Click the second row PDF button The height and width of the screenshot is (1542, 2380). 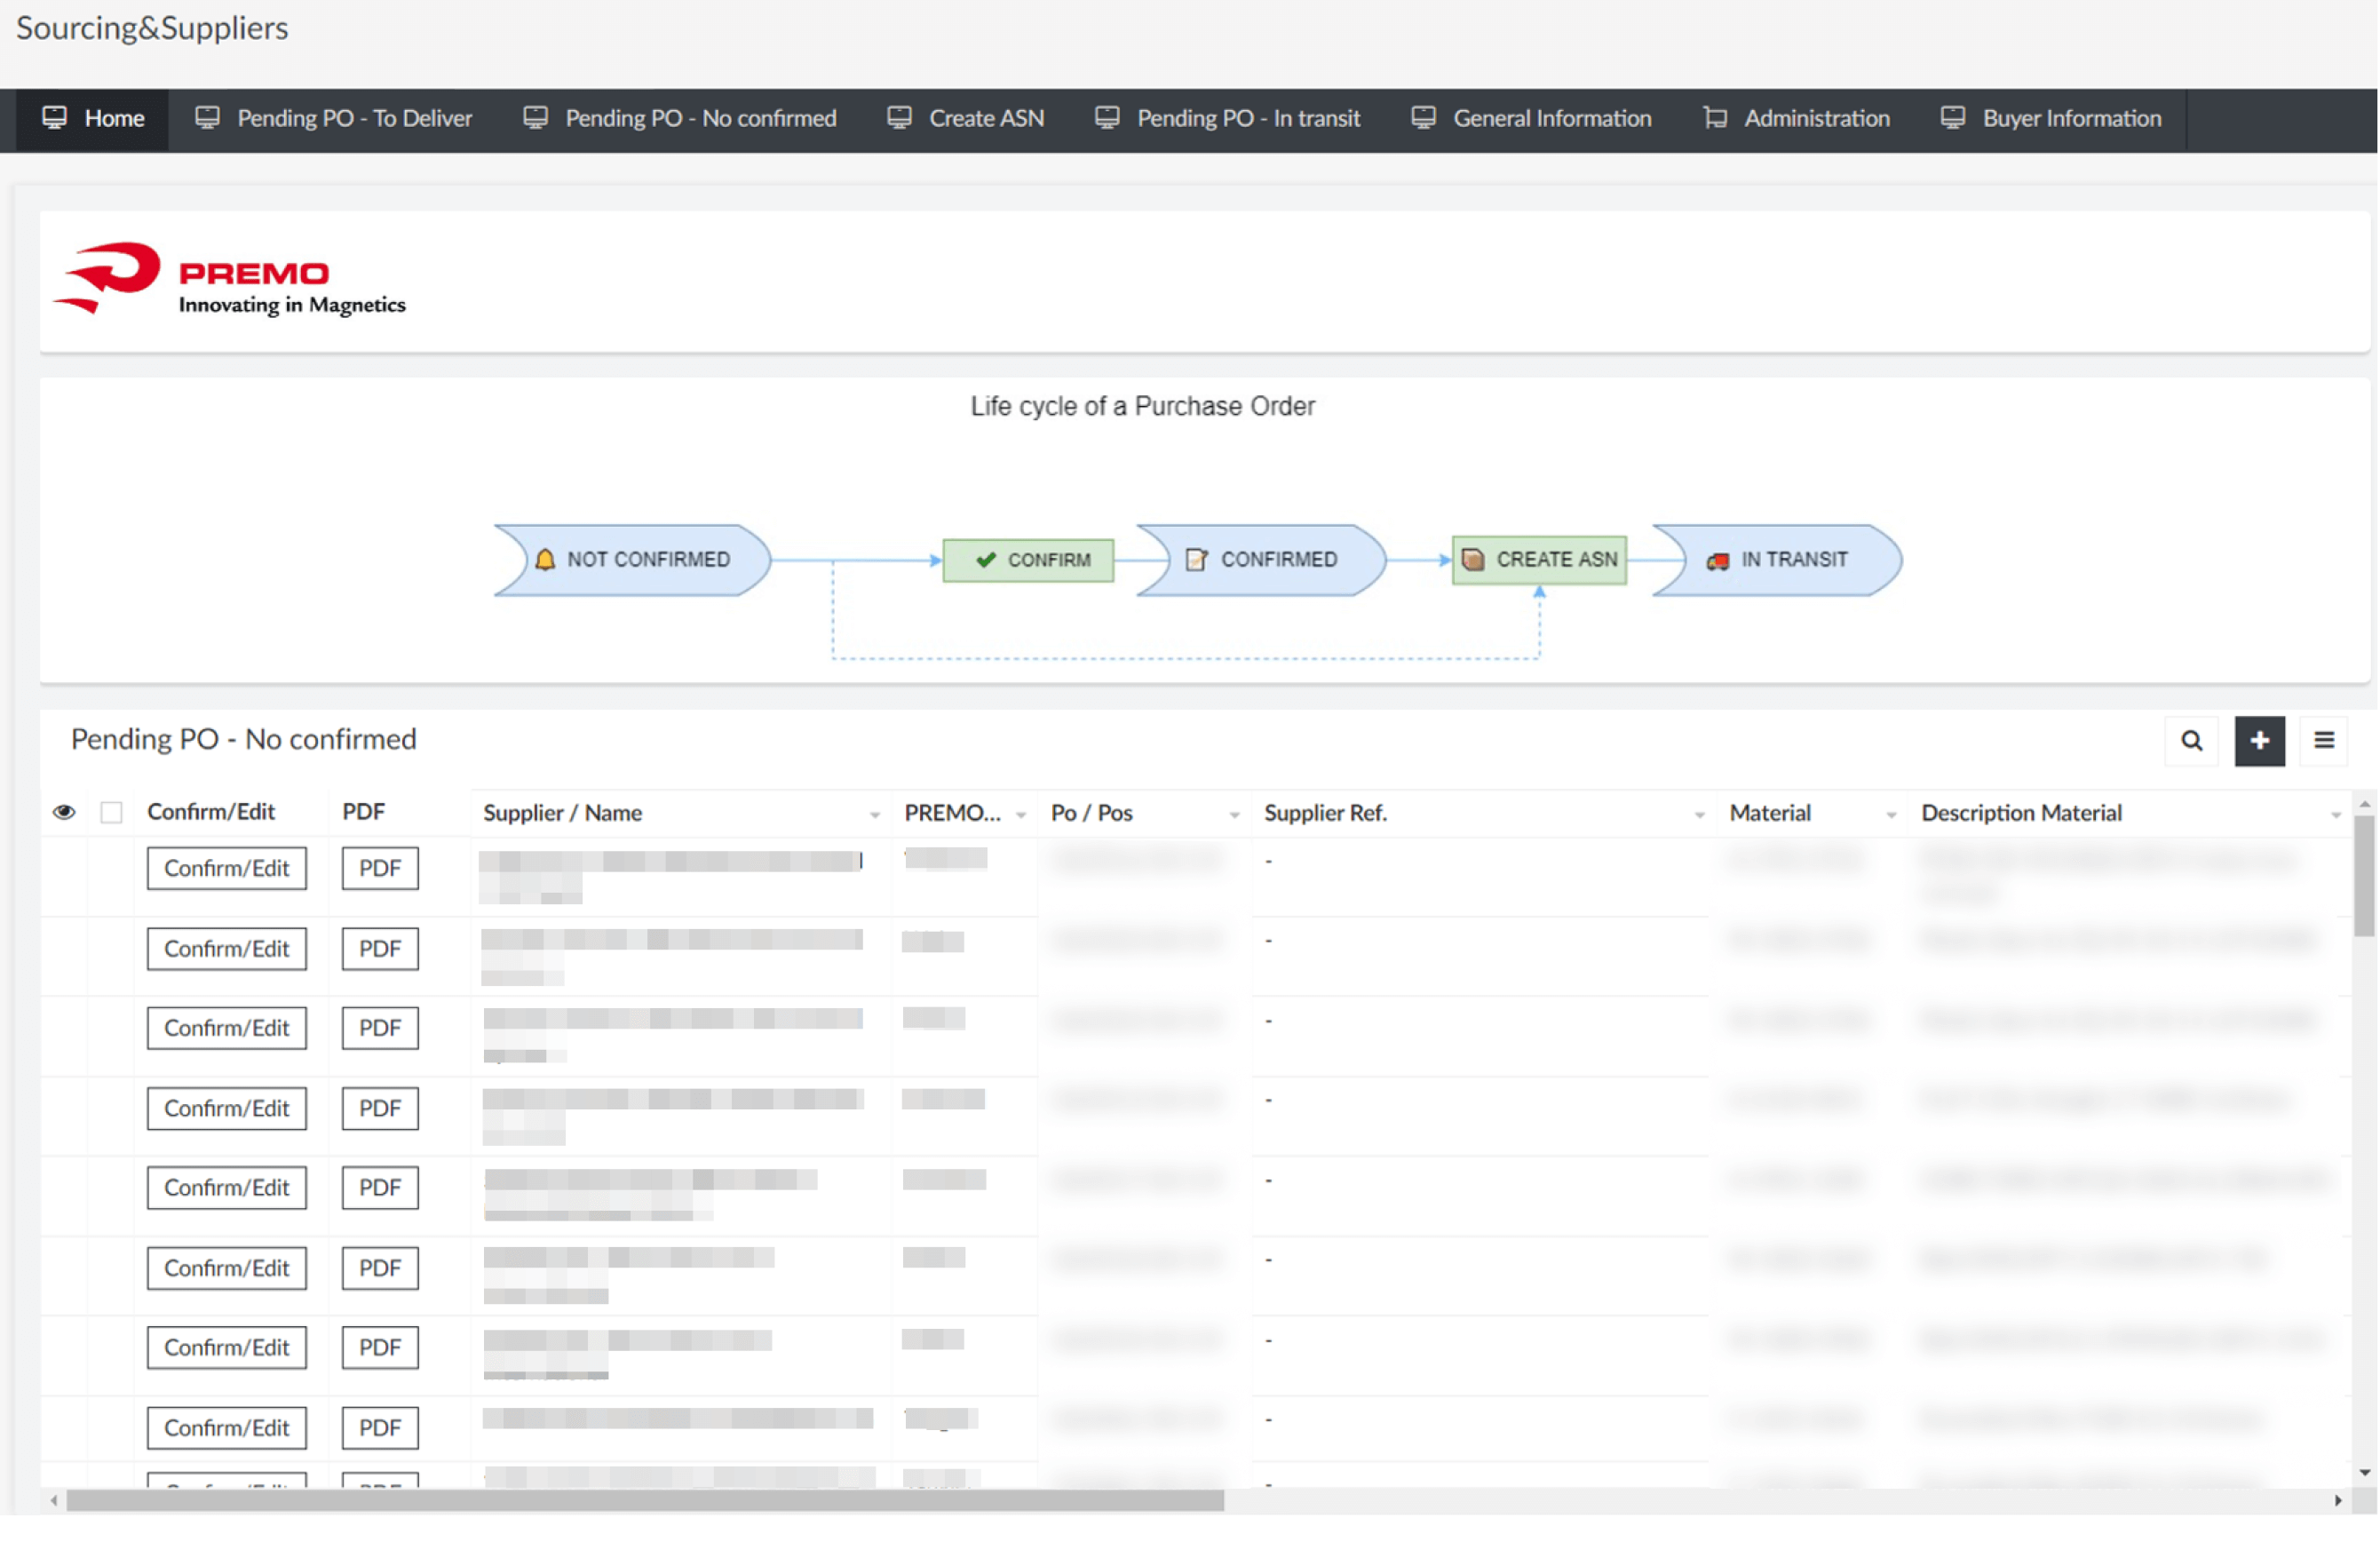(x=379, y=948)
